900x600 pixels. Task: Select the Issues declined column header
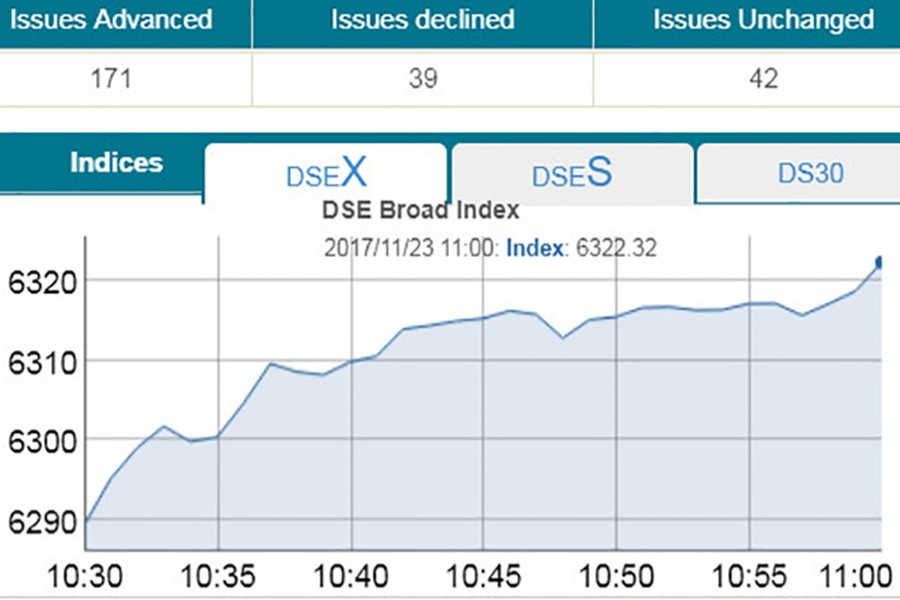click(423, 19)
